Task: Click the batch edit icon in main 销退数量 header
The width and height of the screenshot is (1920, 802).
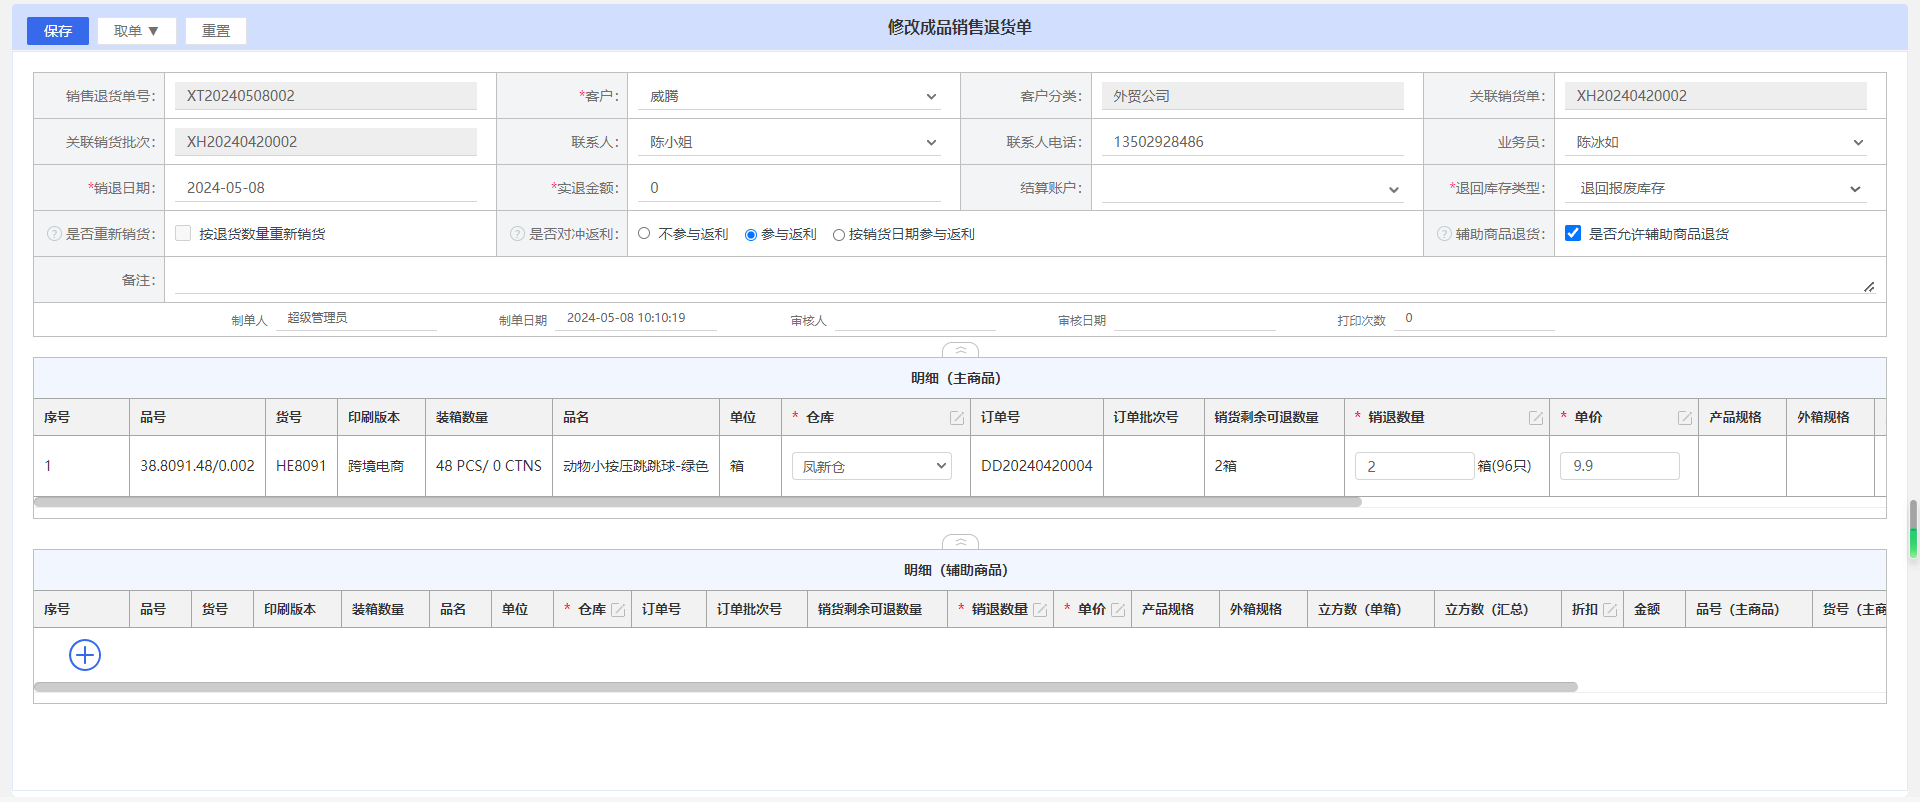Action: pos(1536,418)
